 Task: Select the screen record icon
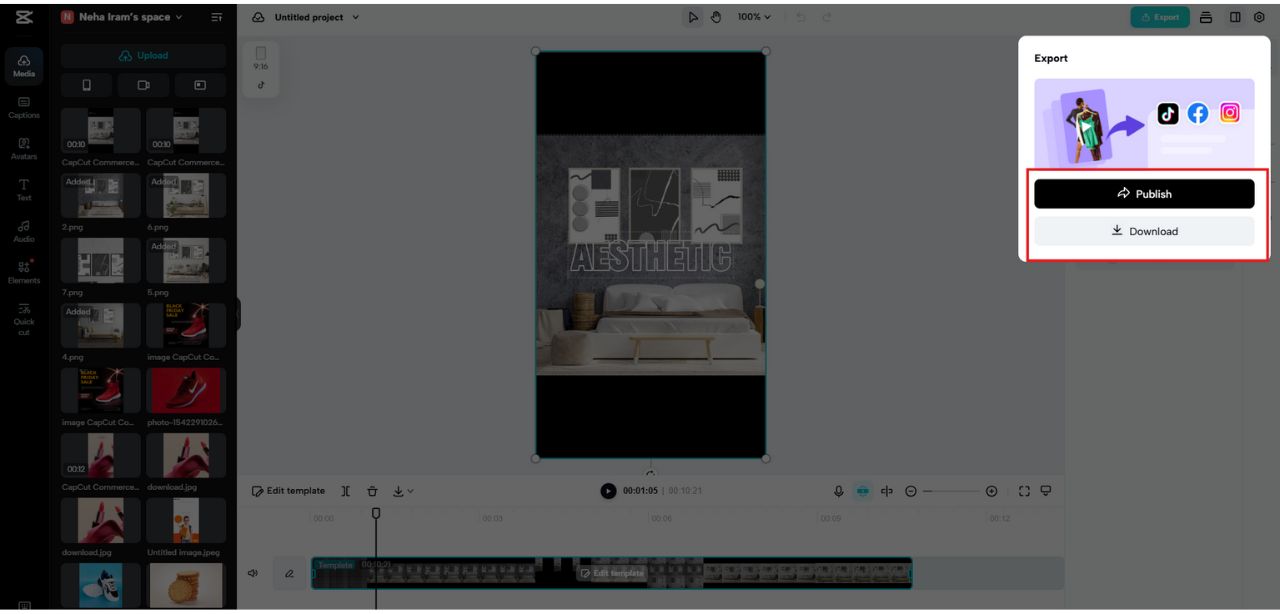point(200,85)
